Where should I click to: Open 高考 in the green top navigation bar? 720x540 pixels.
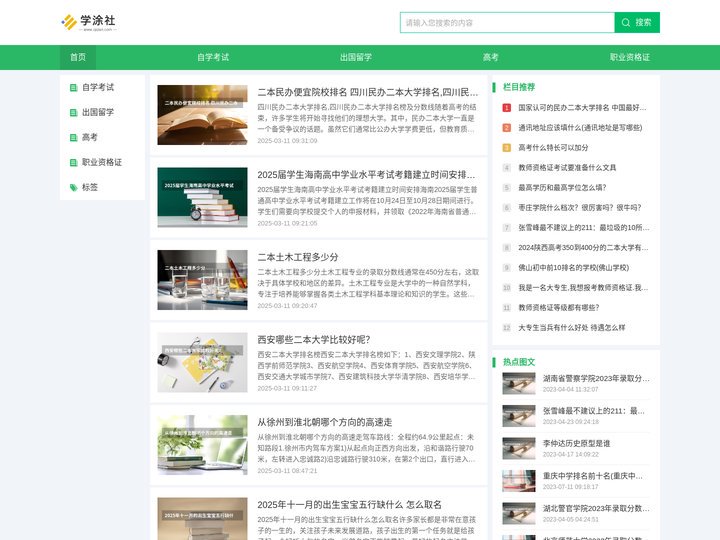pos(490,57)
